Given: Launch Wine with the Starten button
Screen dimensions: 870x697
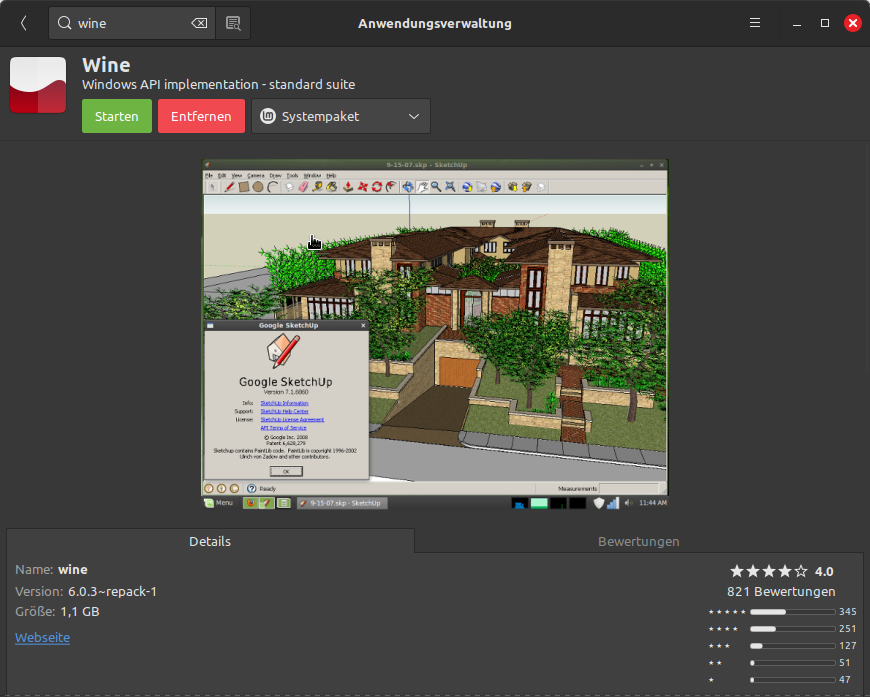Looking at the screenshot, I should [117, 116].
